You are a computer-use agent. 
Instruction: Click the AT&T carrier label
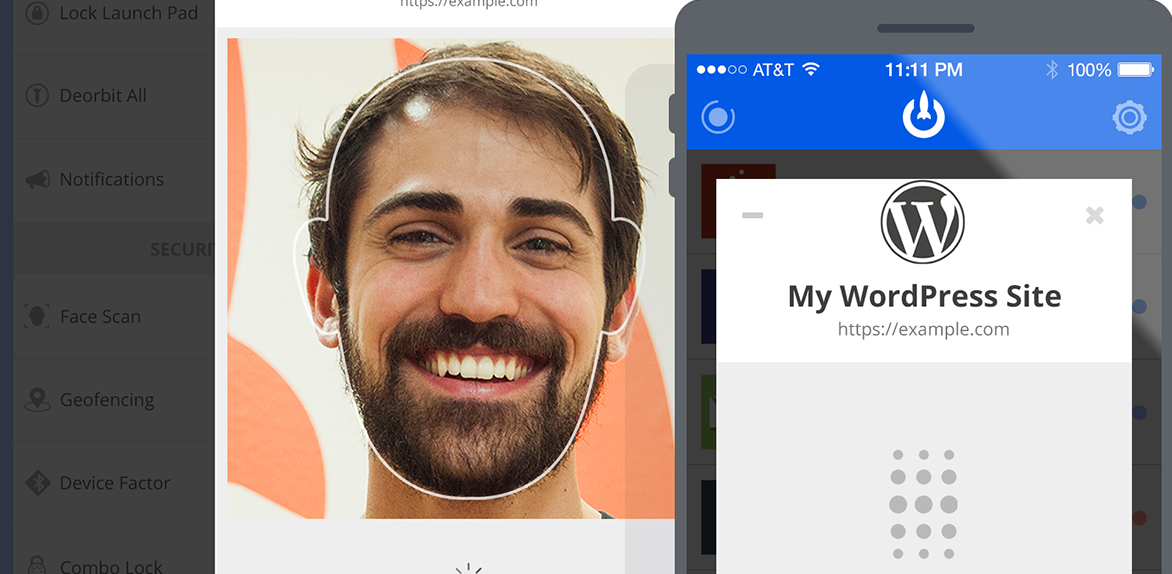[x=773, y=70]
